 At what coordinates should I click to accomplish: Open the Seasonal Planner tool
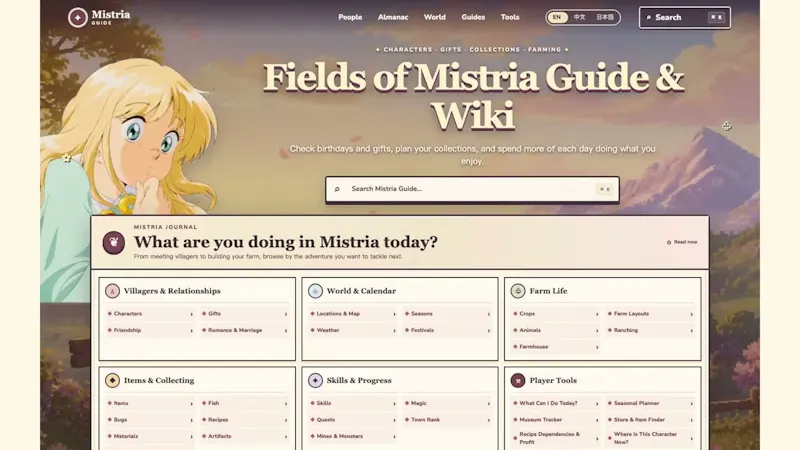(x=650, y=404)
